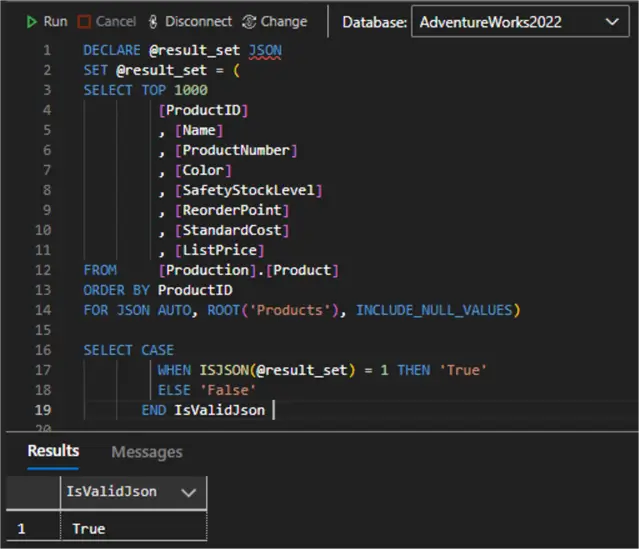
Task: Click the Change button label
Action: tap(284, 22)
